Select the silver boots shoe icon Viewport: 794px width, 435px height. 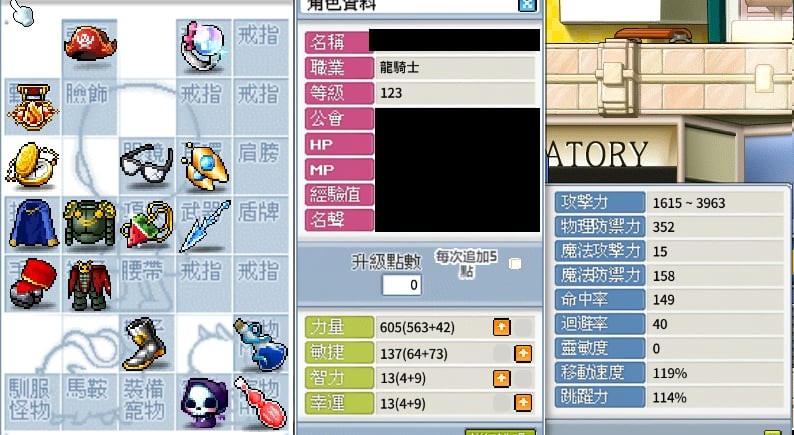tap(144, 343)
